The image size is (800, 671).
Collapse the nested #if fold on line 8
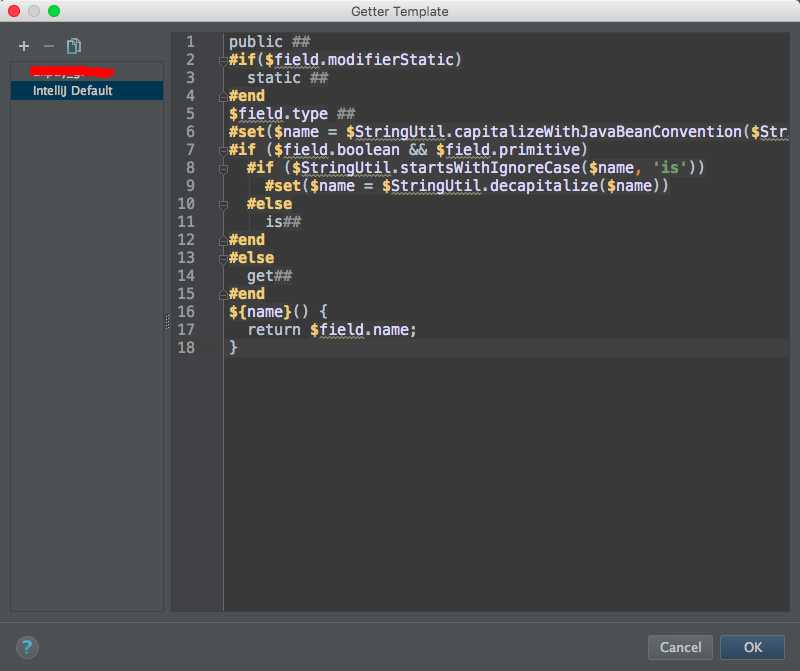coord(223,168)
